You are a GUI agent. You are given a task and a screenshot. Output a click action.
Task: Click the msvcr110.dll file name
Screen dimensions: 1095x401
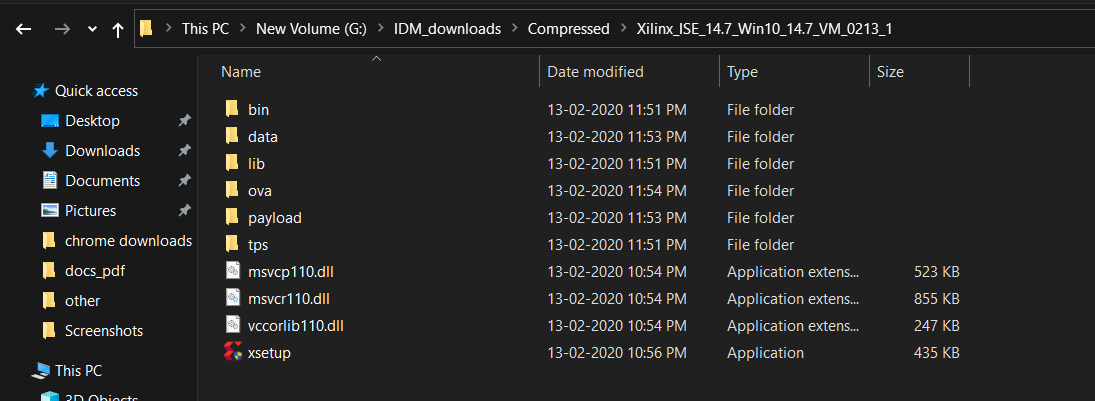[288, 299]
